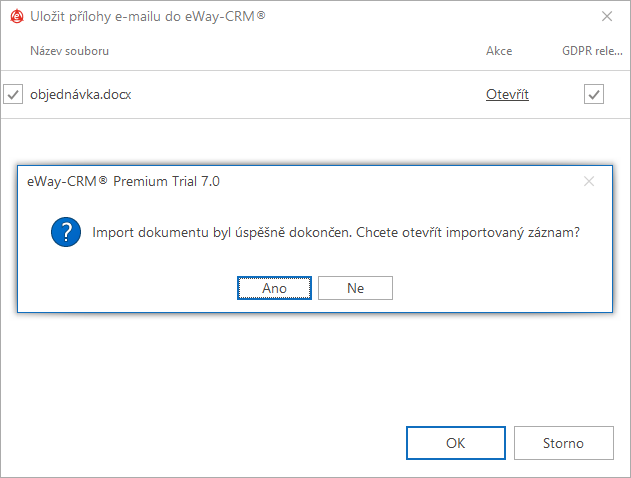Close the Premium Trial message box
The image size is (631, 478).
coord(589,181)
